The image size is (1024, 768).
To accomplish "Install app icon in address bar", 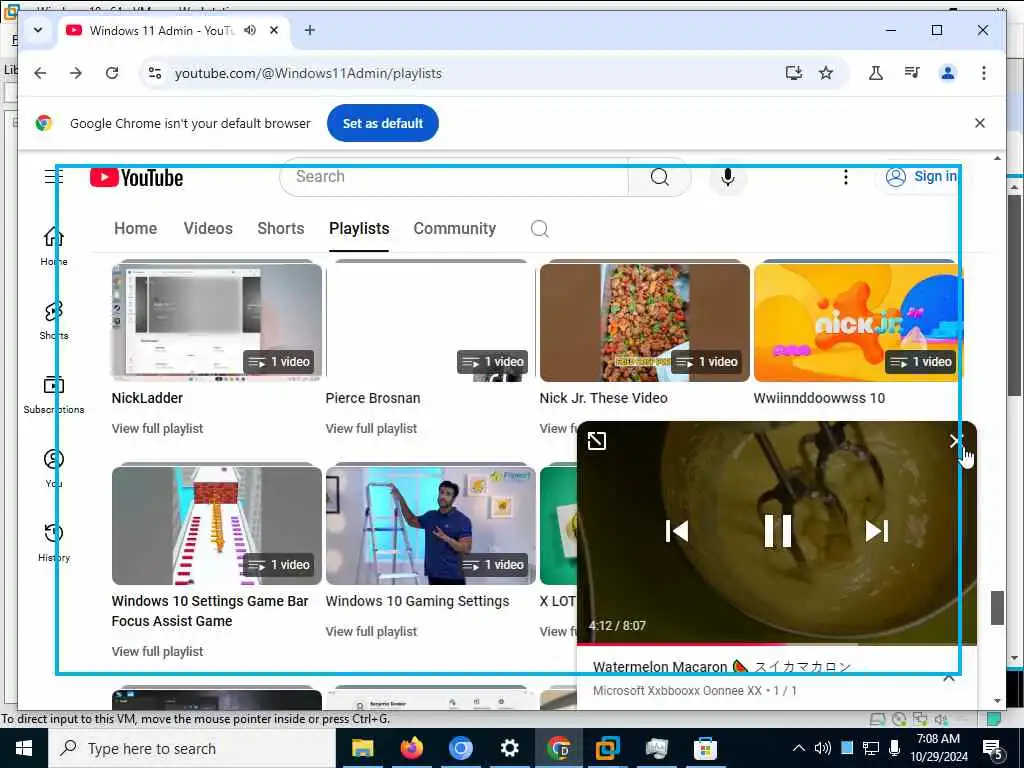I will (793, 73).
